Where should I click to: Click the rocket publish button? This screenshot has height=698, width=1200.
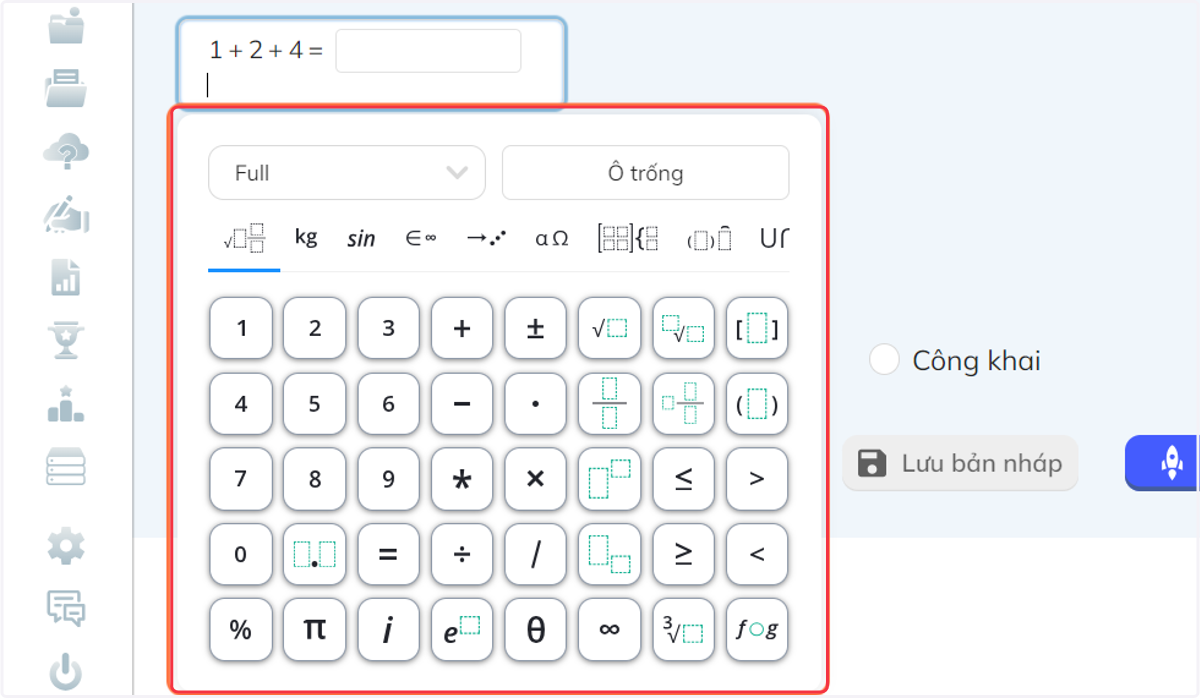point(1163,462)
